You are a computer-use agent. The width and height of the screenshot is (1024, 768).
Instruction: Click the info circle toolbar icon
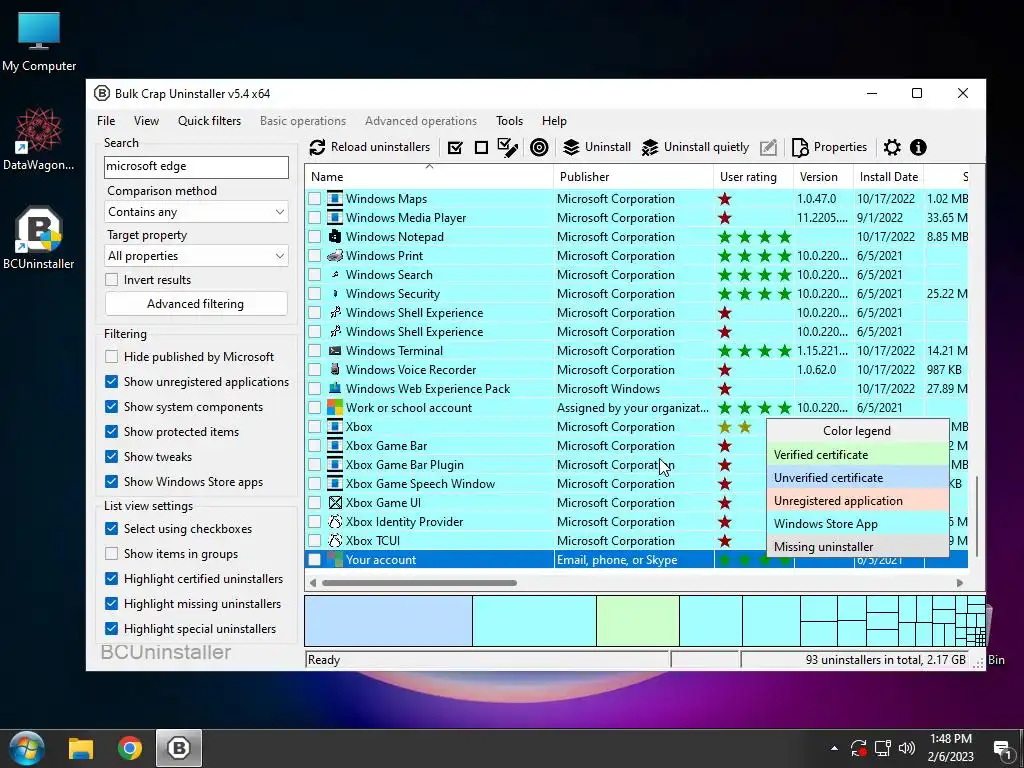click(918, 148)
